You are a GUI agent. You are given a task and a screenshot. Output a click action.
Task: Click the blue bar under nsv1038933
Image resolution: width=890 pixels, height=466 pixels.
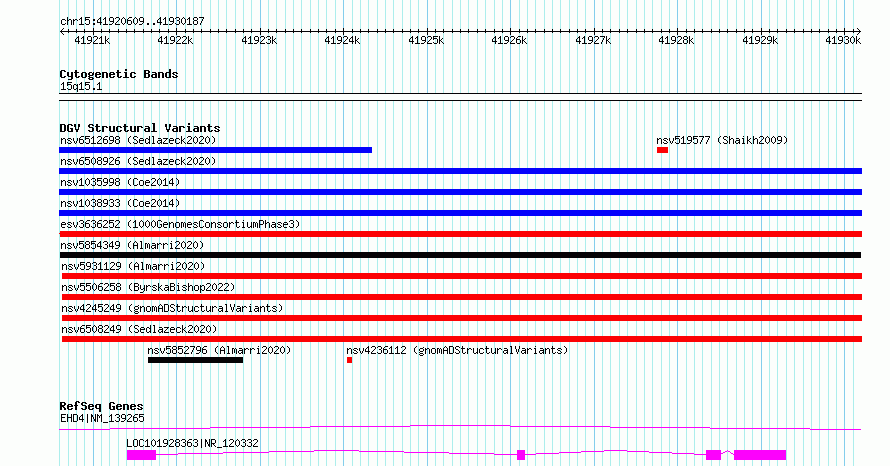click(460, 213)
